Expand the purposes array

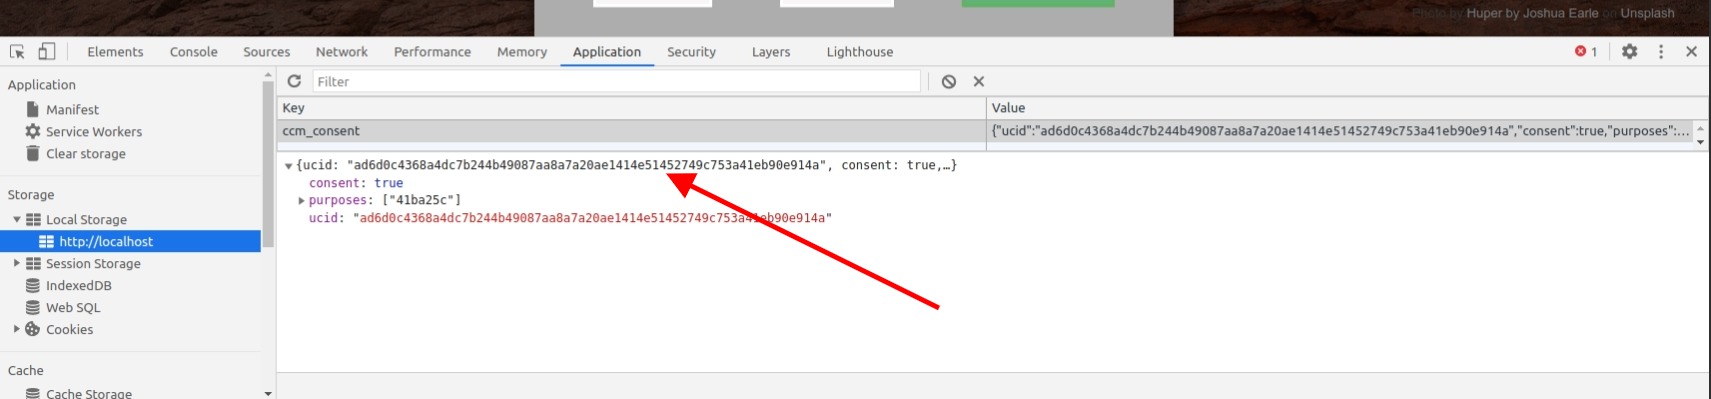[301, 201]
